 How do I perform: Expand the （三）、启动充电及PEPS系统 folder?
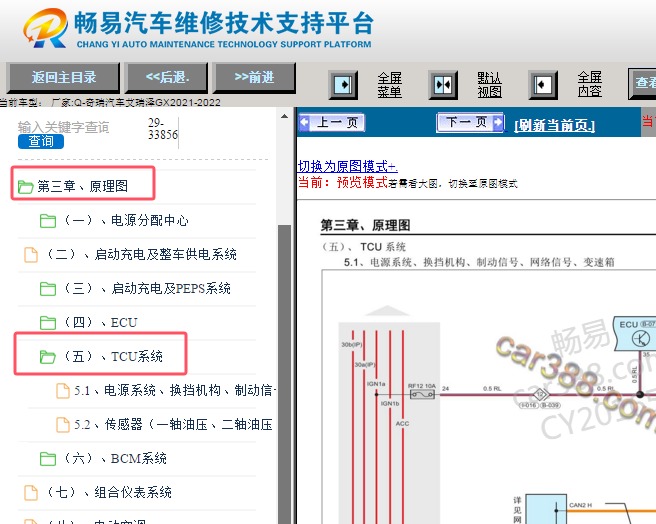(x=147, y=288)
